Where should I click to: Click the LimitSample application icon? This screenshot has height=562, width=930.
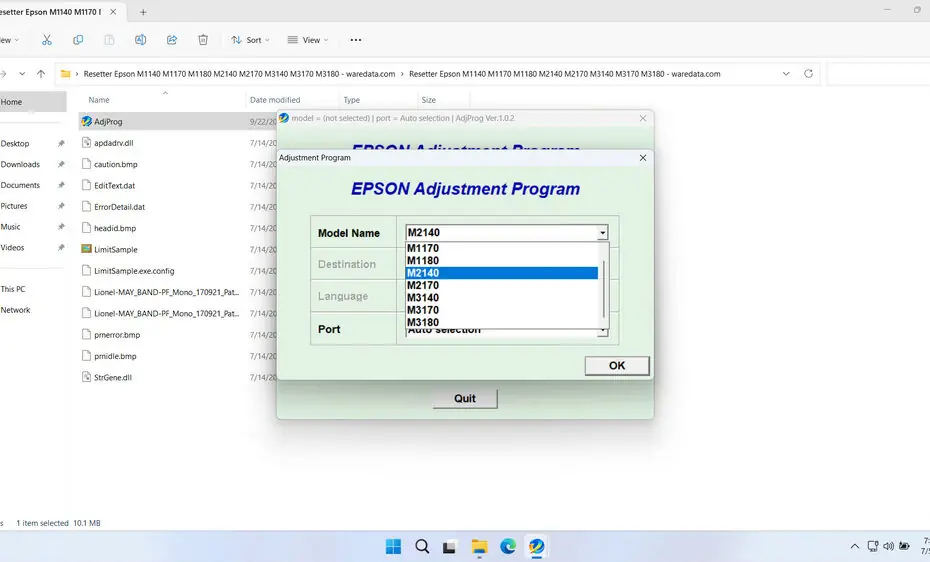[87, 249]
